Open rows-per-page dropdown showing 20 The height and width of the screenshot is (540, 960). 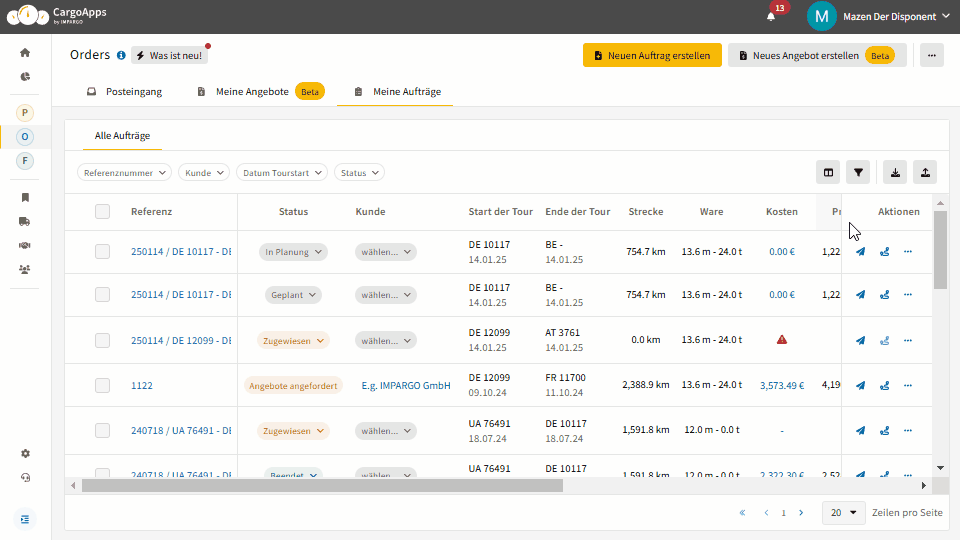(x=843, y=512)
